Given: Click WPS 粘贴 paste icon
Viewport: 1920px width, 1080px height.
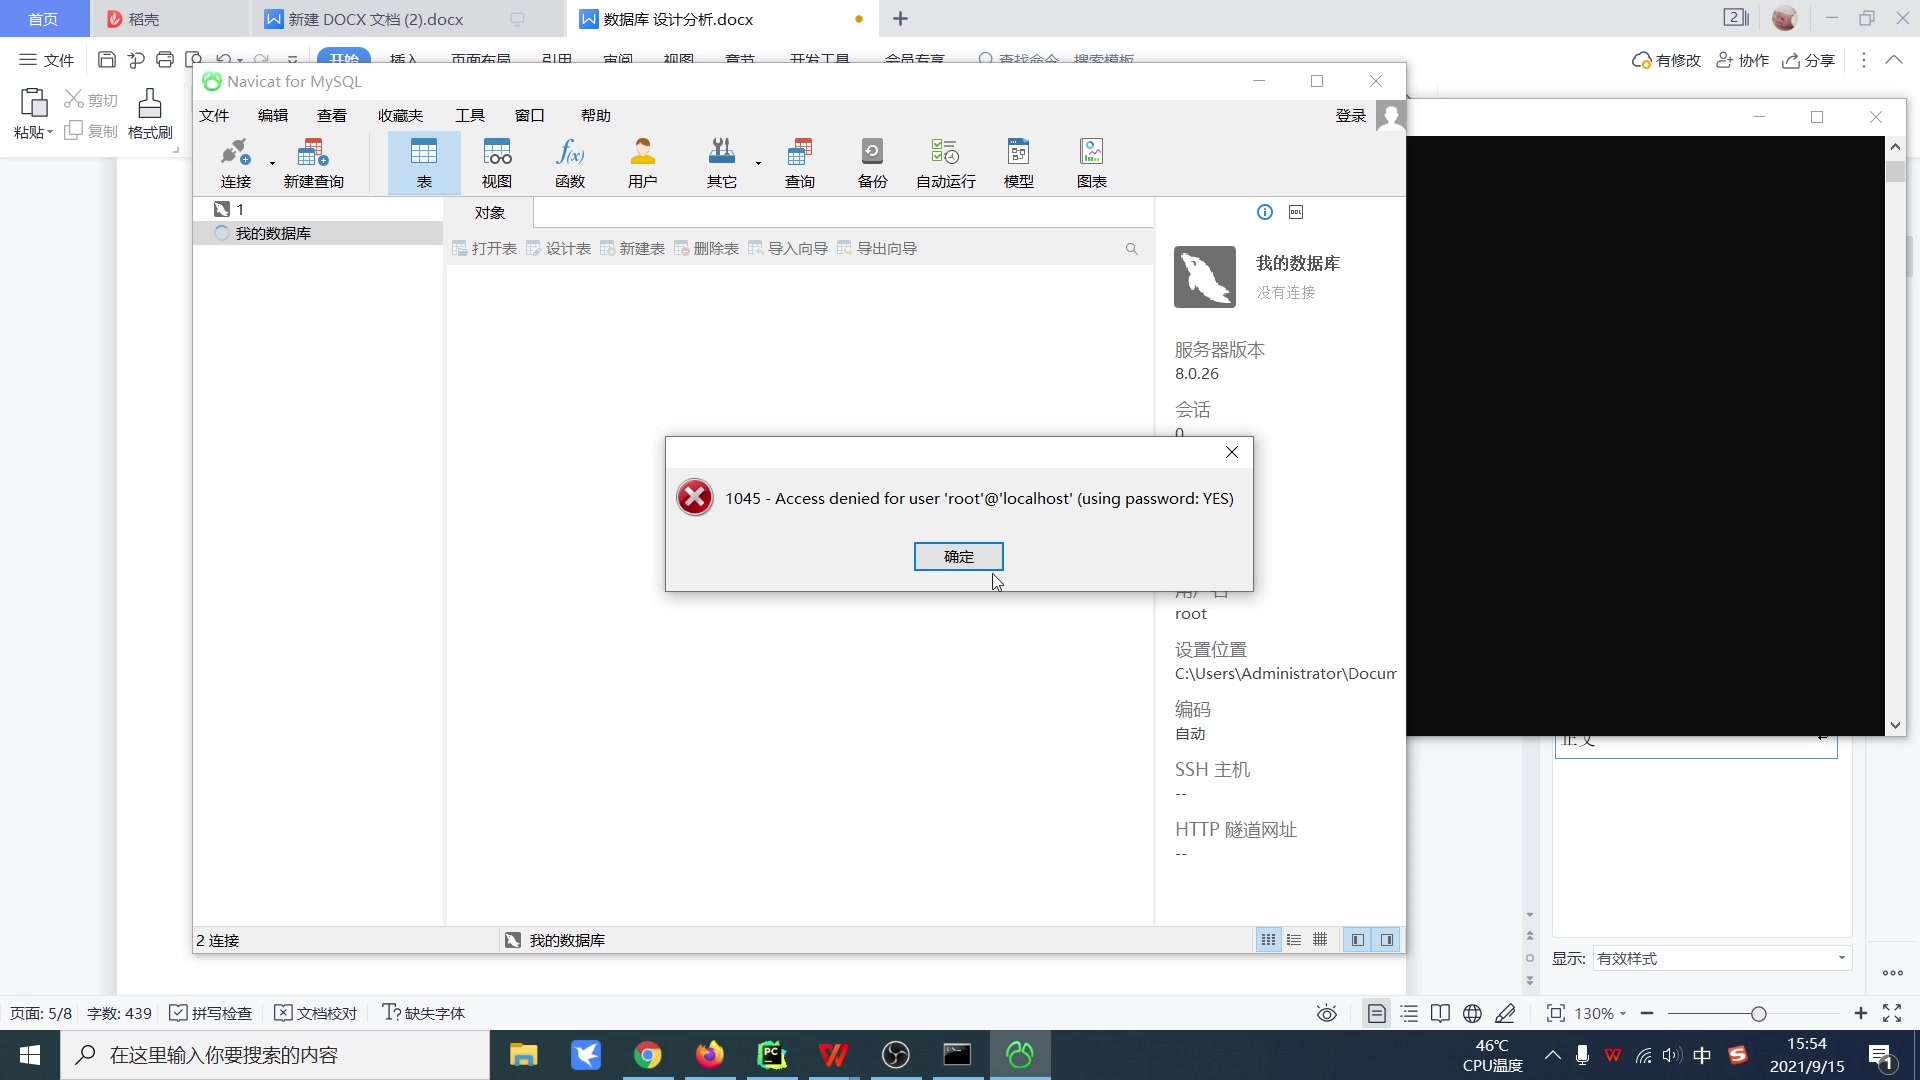Looking at the screenshot, I should point(33,103).
